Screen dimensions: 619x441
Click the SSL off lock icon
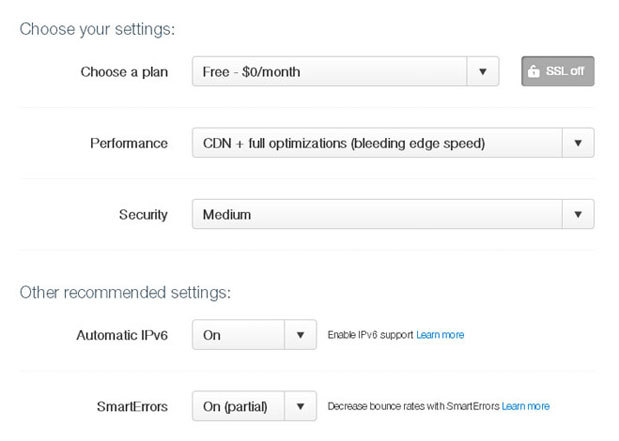point(533,71)
